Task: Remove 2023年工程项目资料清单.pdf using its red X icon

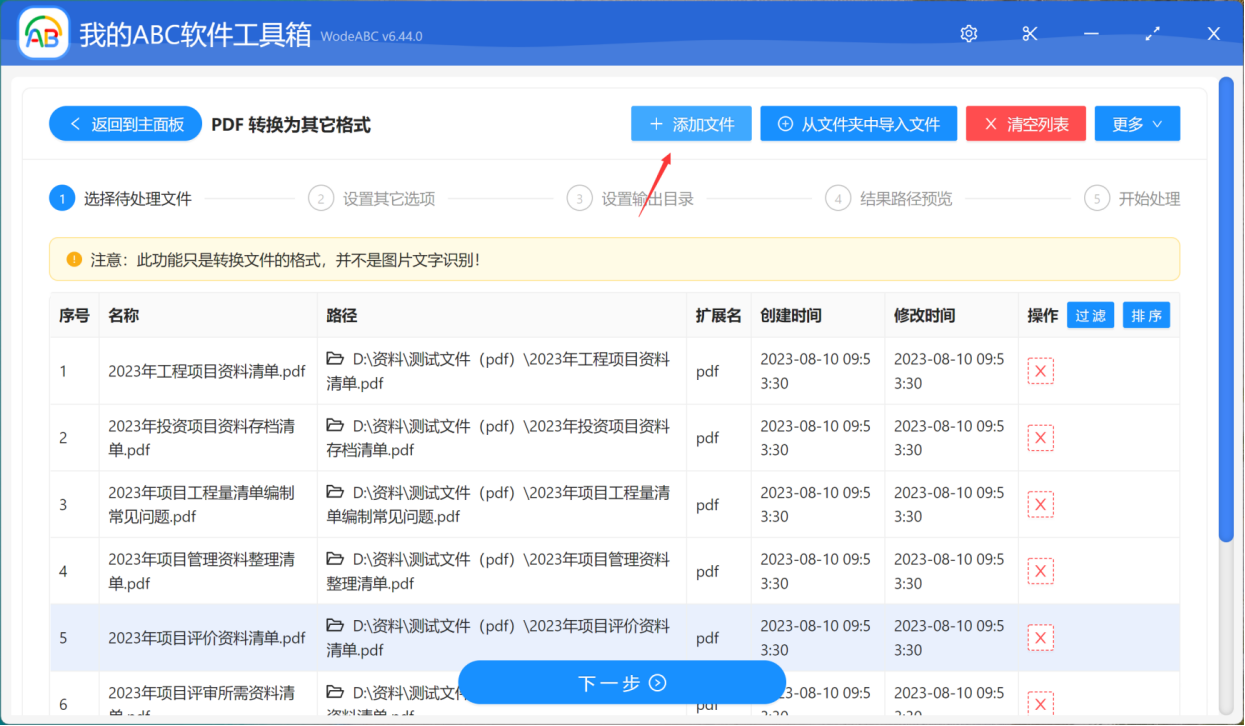Action: tap(1040, 370)
